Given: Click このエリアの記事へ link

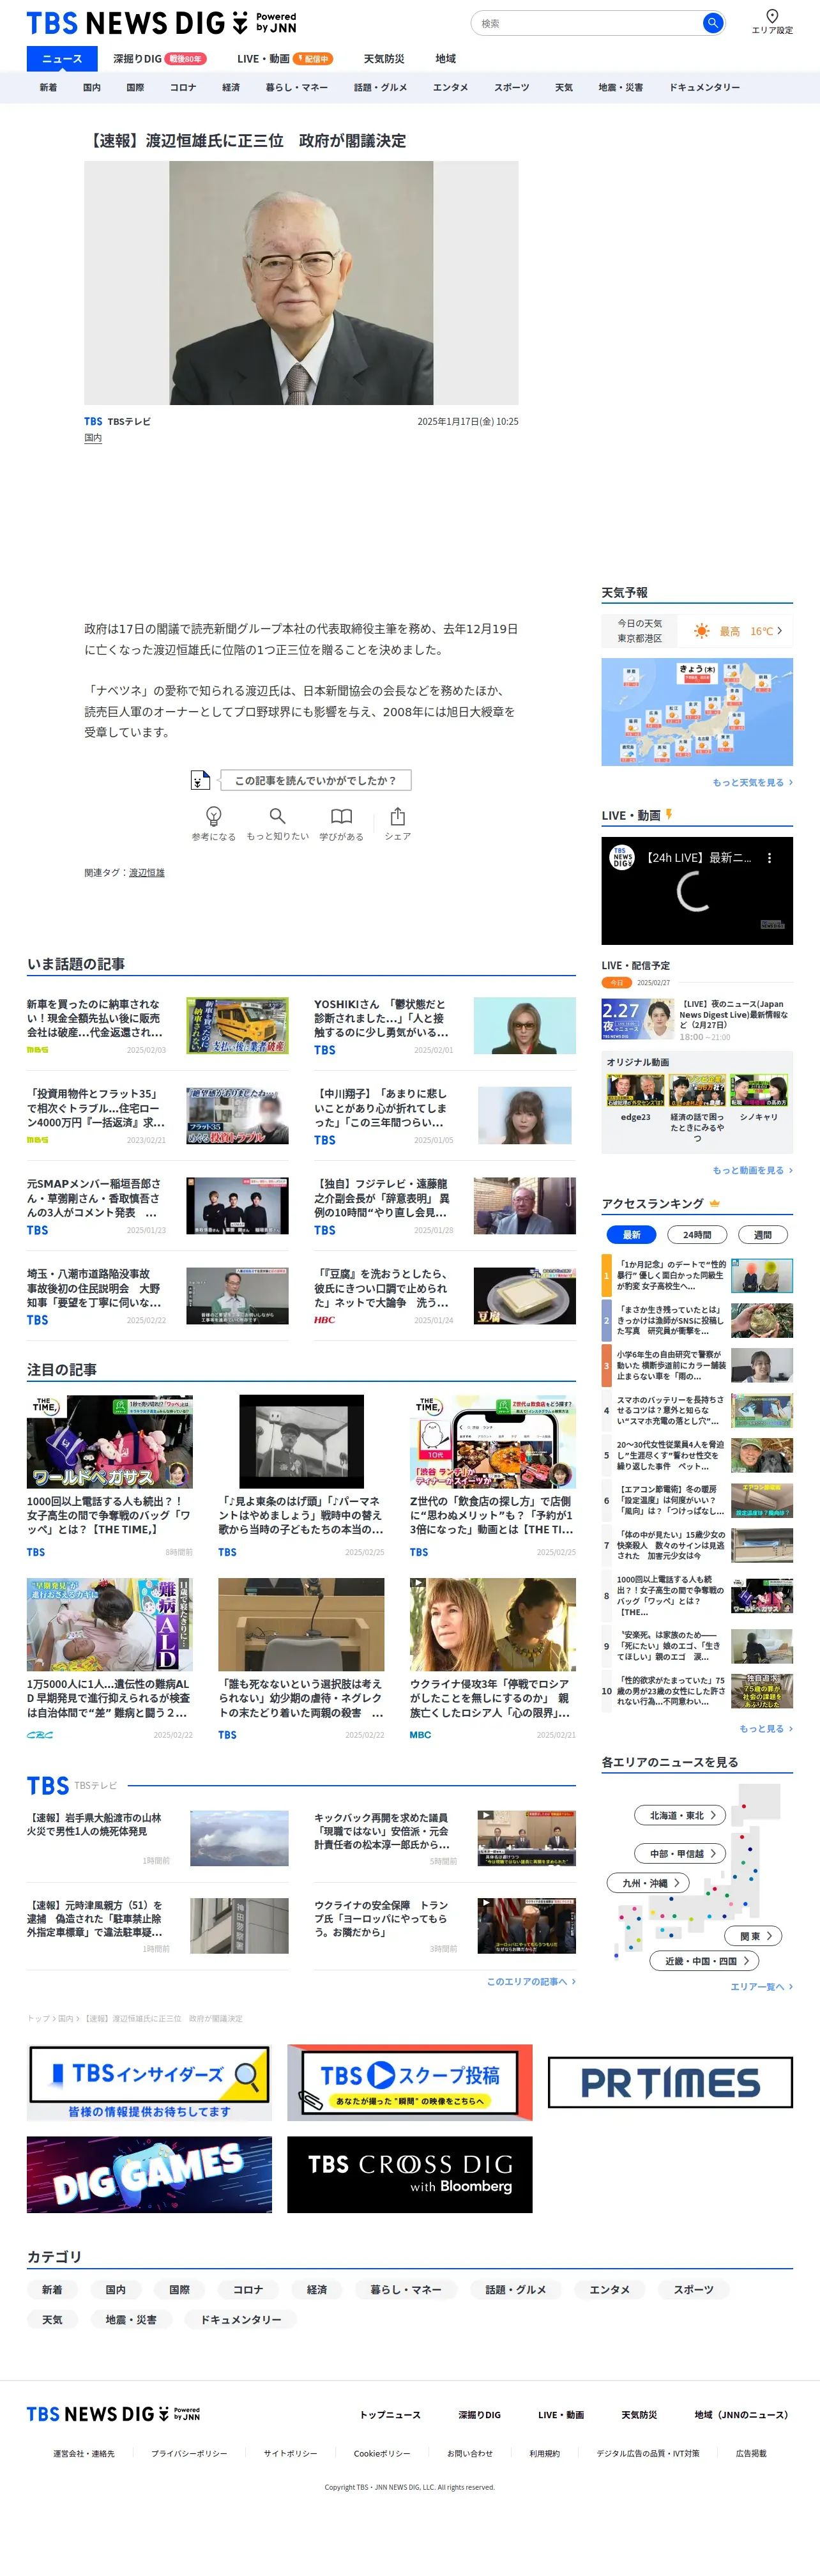Looking at the screenshot, I should [531, 1981].
